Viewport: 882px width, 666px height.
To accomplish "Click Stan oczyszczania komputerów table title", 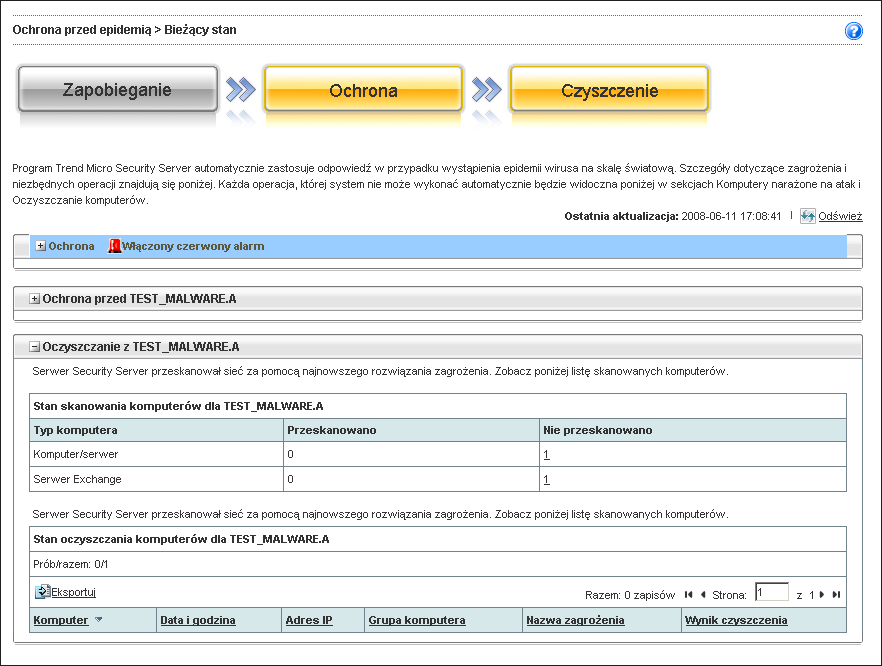I will click(181, 539).
